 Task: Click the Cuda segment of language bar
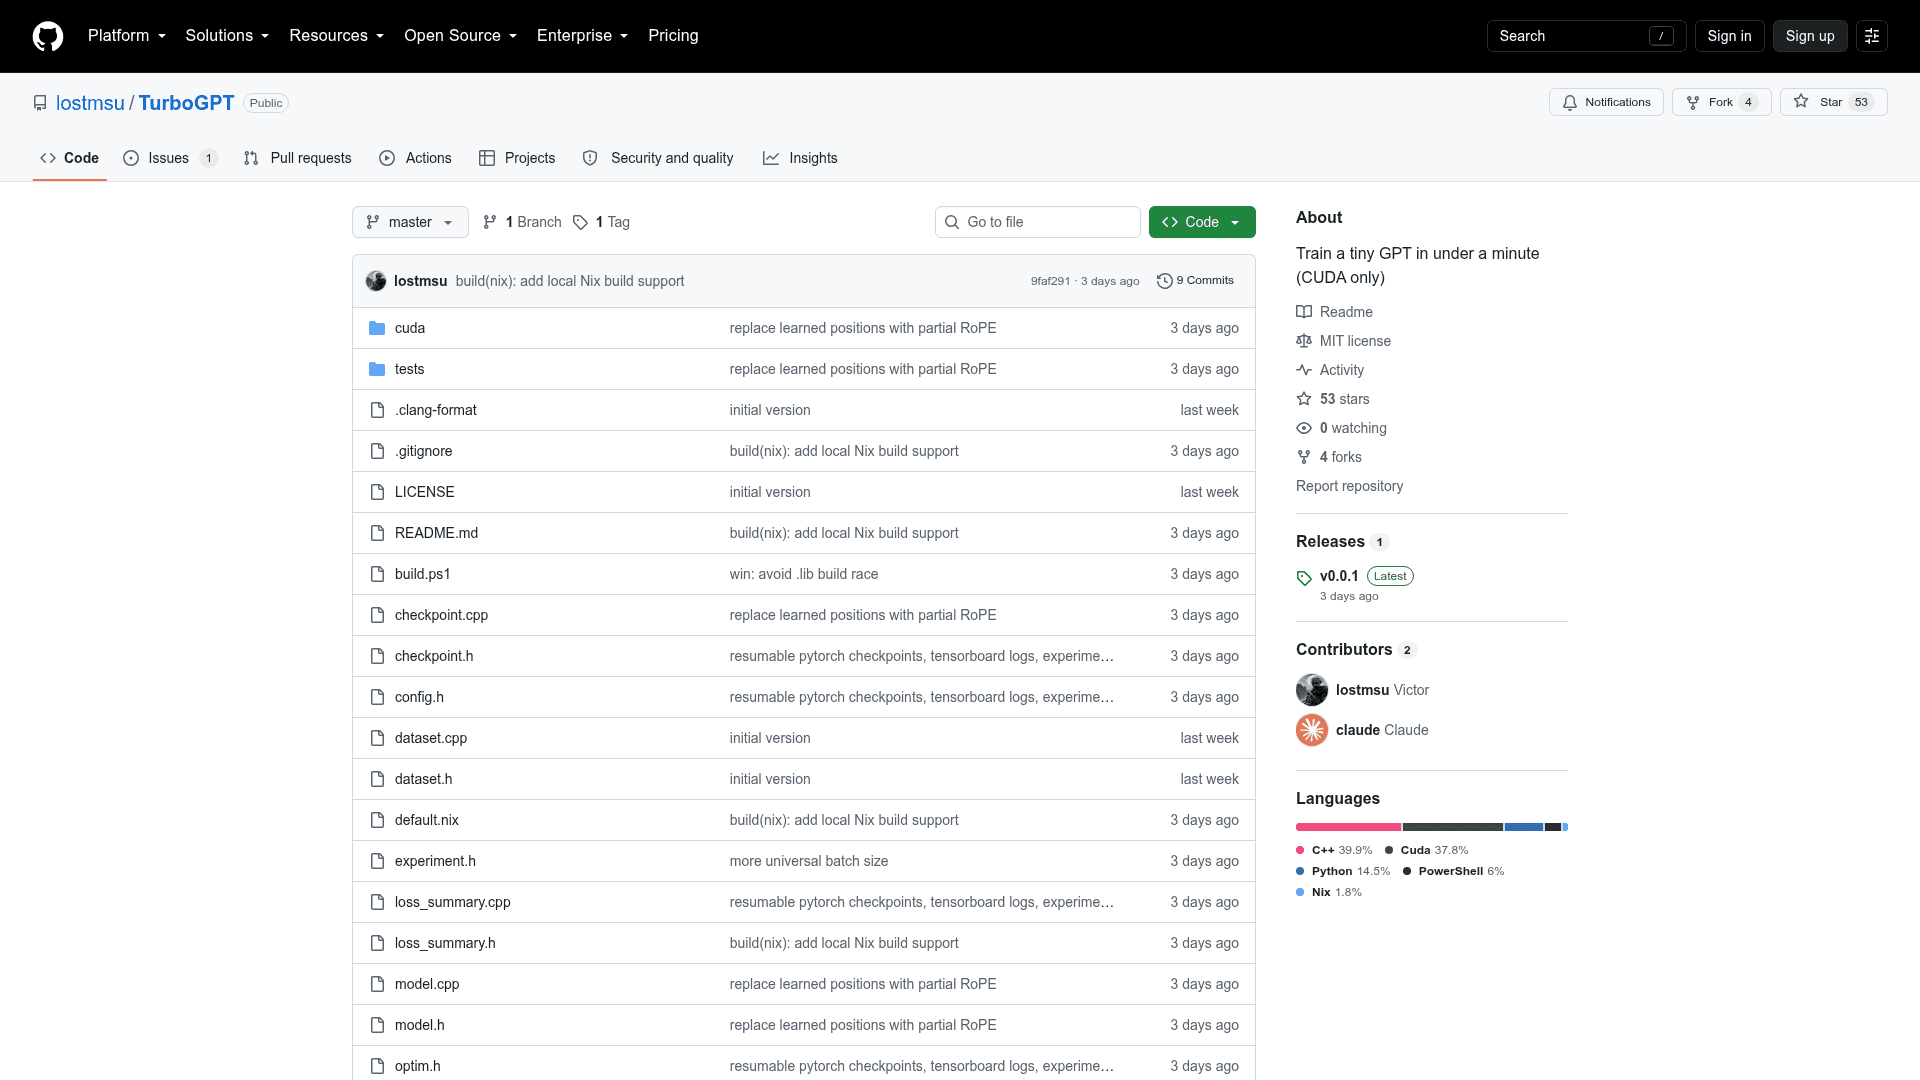tap(1453, 827)
